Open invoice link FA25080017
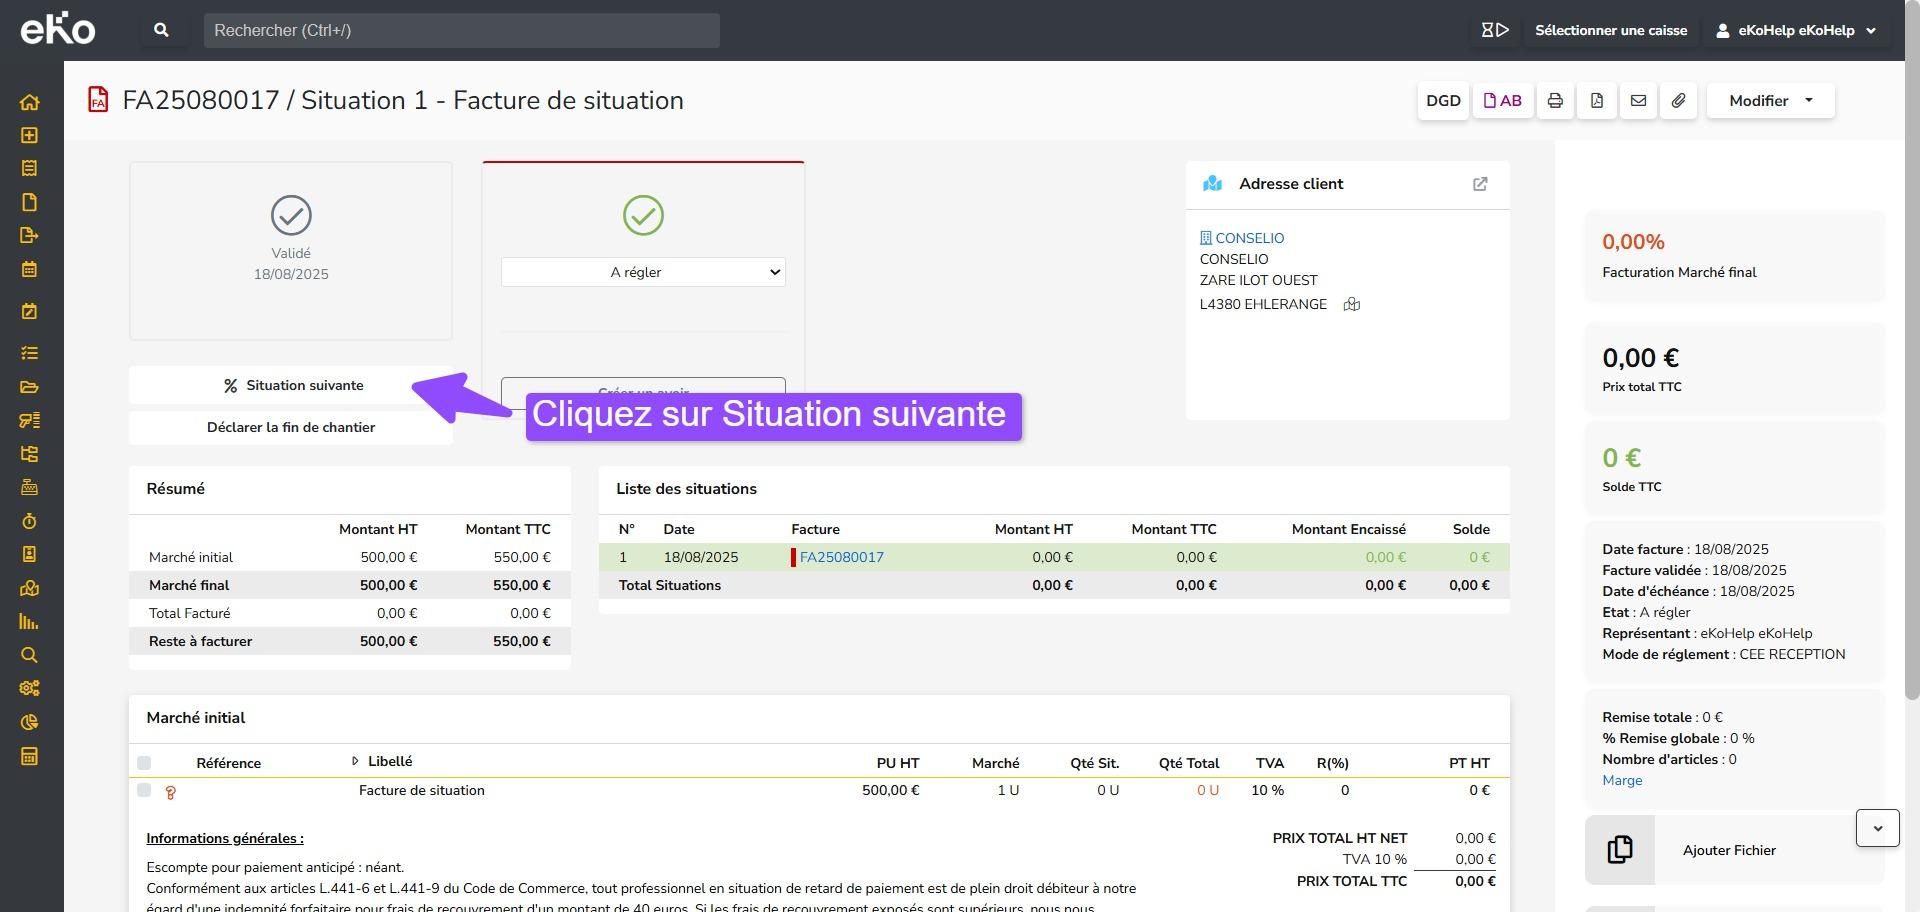The height and width of the screenshot is (912, 1920). (841, 557)
